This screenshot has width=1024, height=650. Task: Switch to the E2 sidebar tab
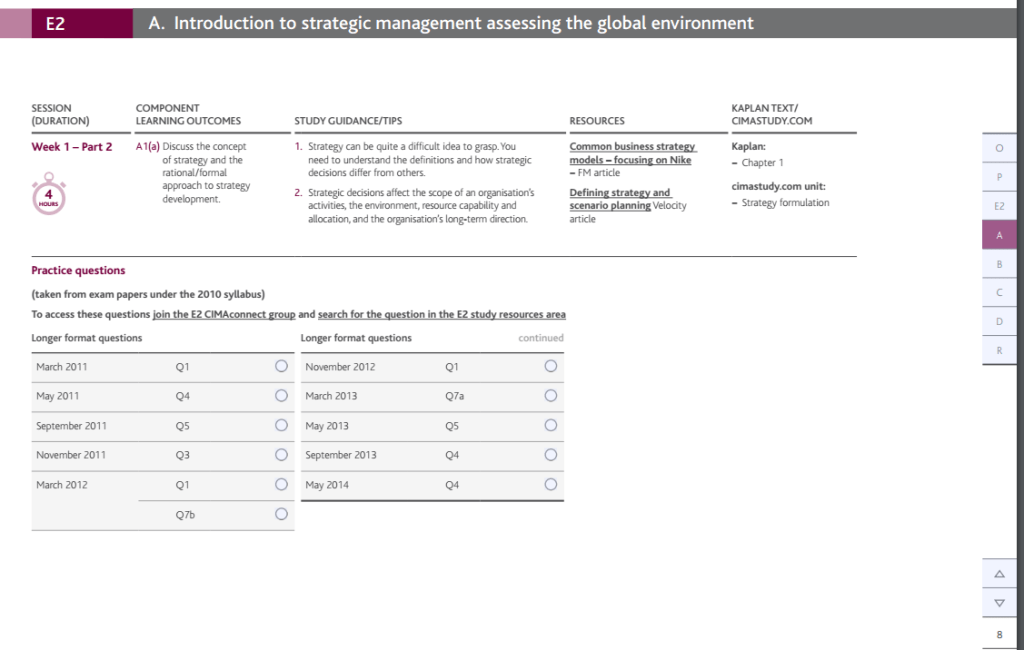click(x=999, y=205)
